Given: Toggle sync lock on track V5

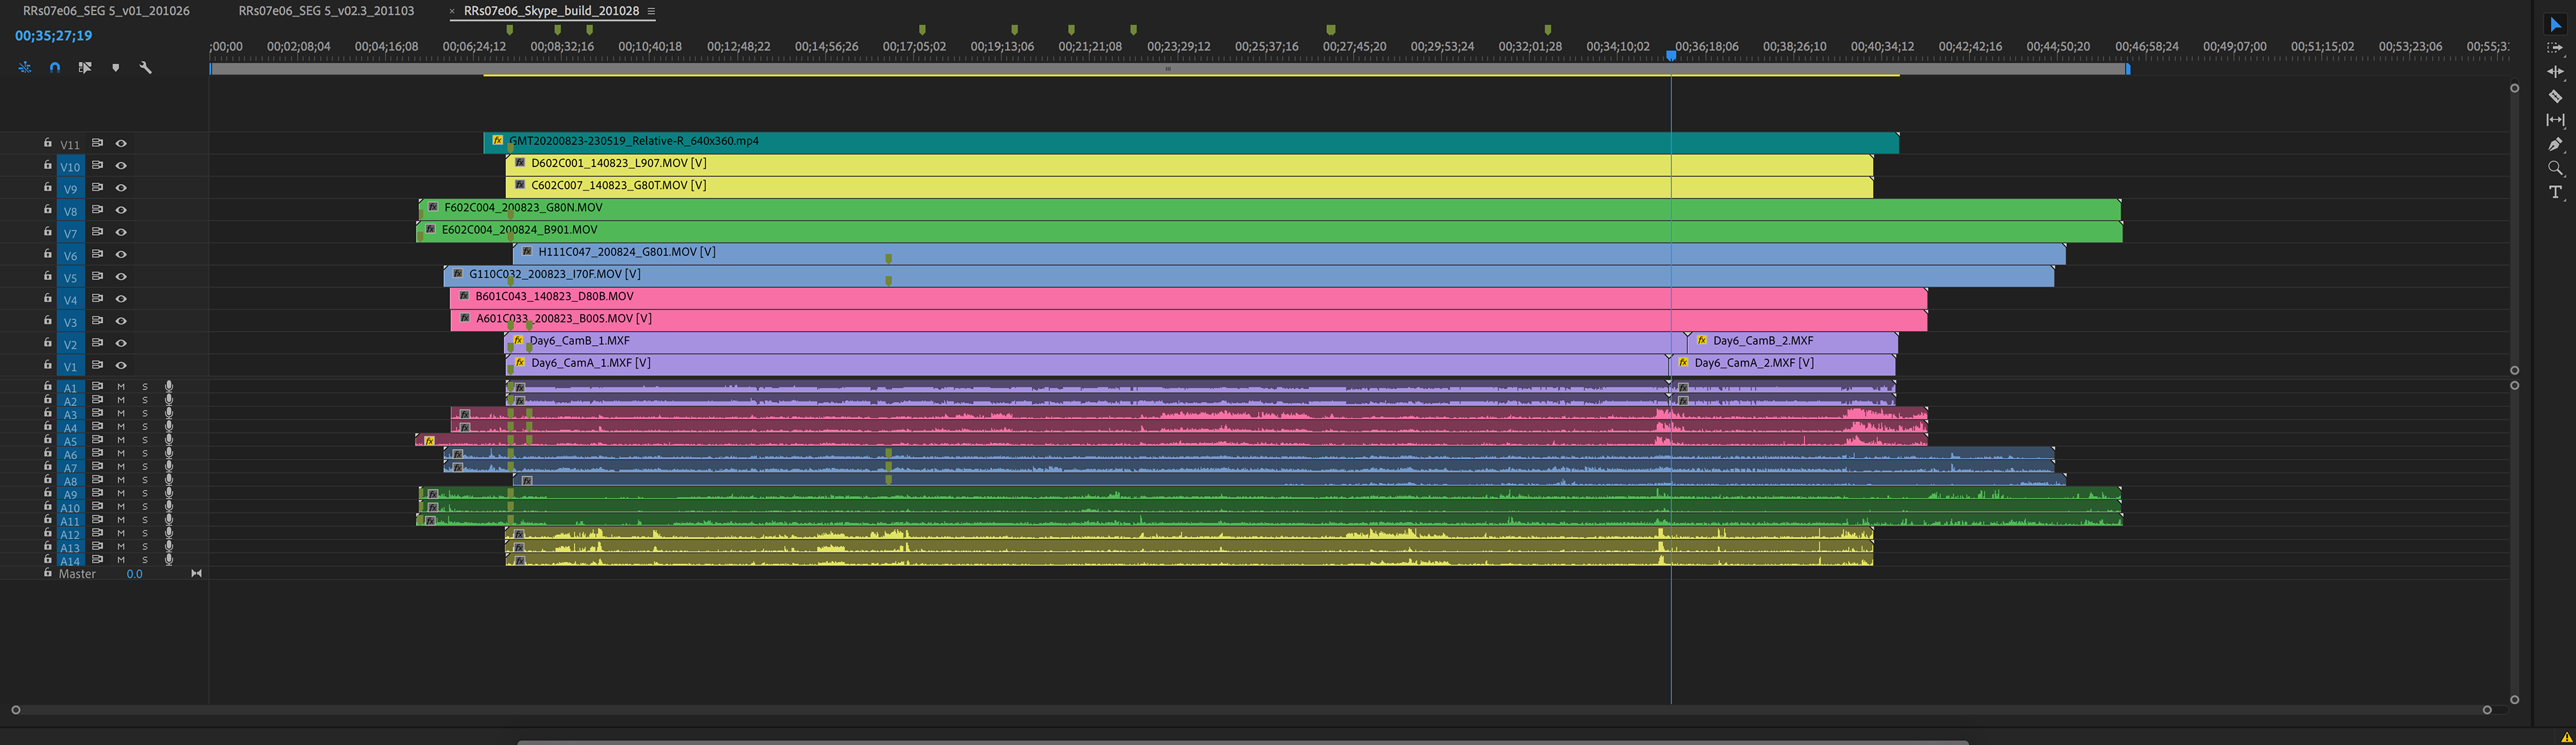Looking at the screenshot, I should (97, 276).
